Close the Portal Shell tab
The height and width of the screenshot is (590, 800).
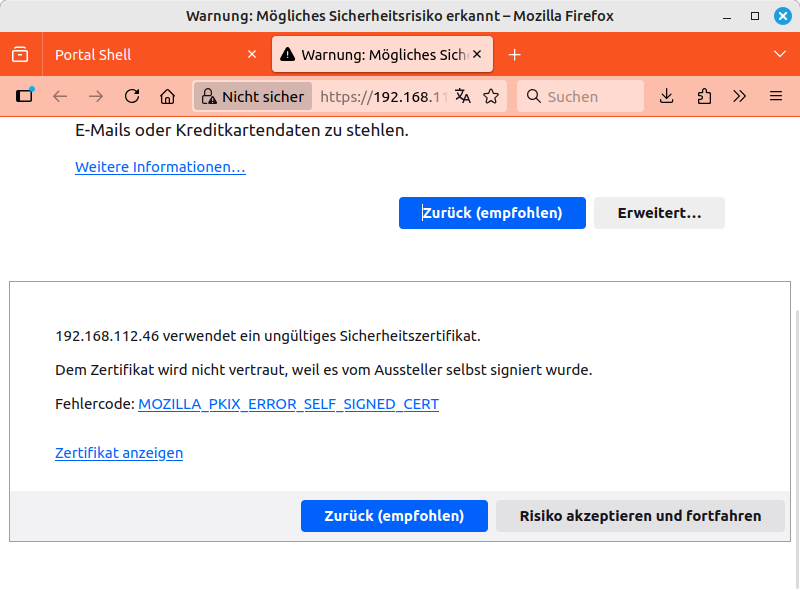click(x=252, y=55)
